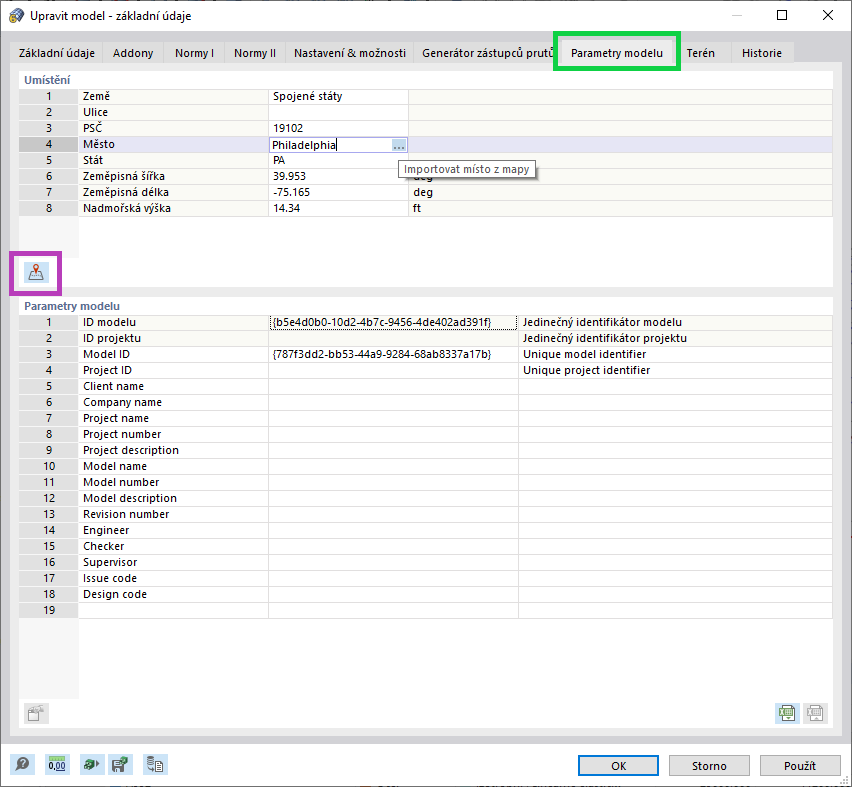
Task: Confirm with the OK button
Action: click(618, 765)
